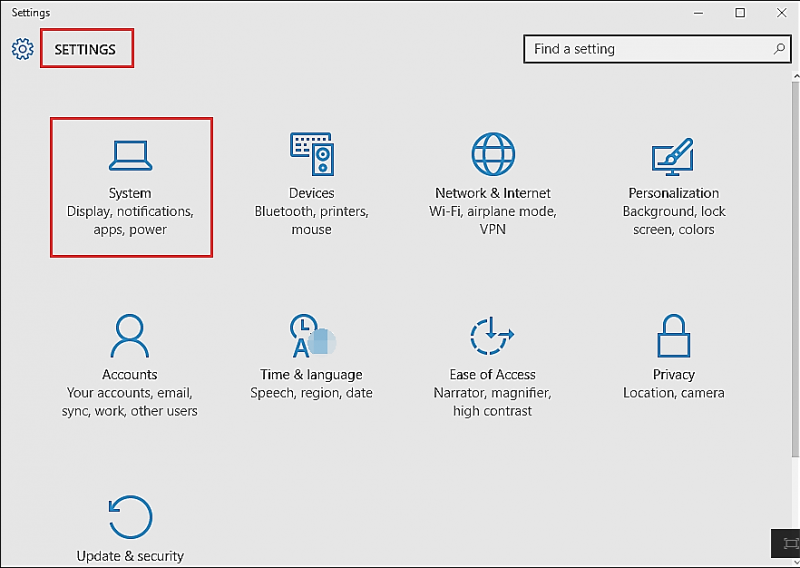Click 'Location, camera' description

pos(673,392)
